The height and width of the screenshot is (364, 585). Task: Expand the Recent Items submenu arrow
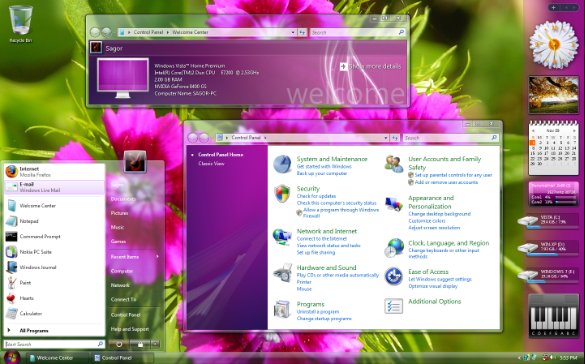[157, 257]
